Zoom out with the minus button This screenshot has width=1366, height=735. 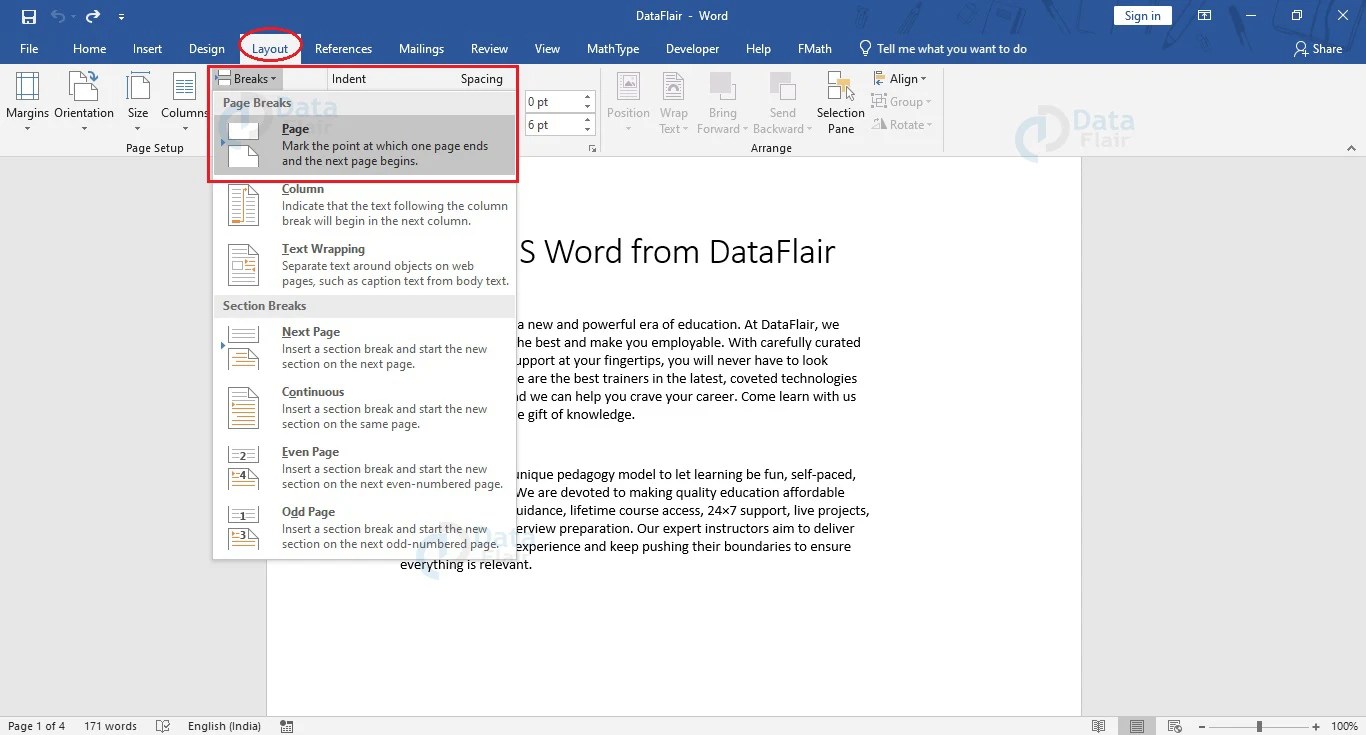click(1203, 726)
